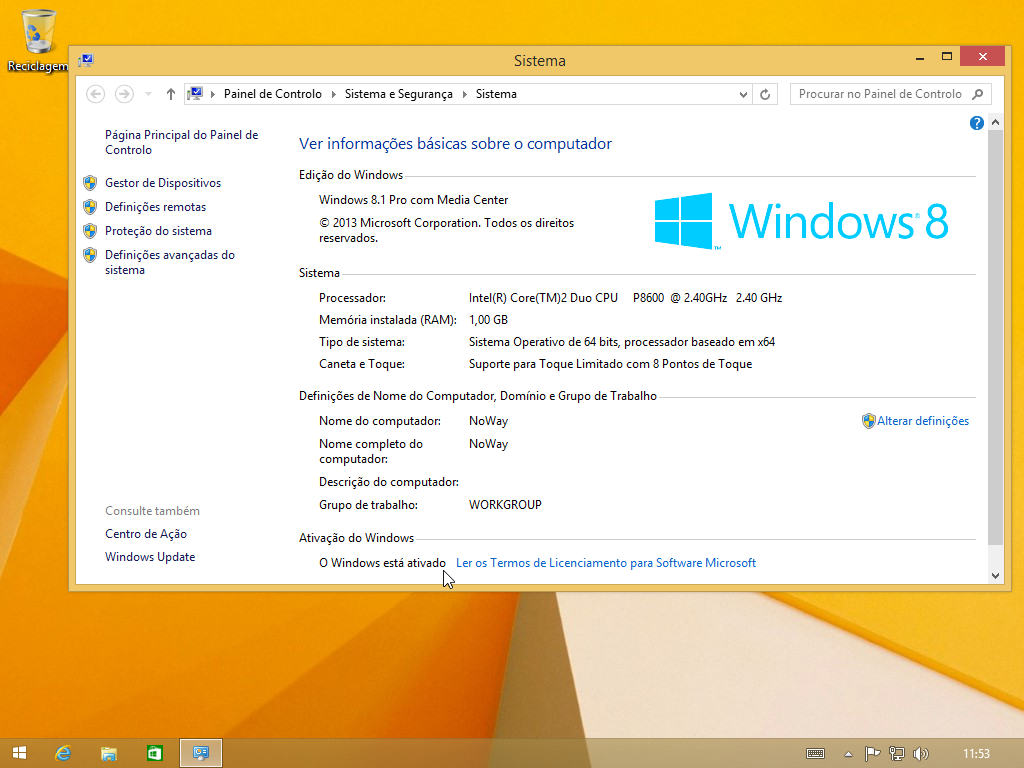Click the Sistema breadcrumb in address bar
The width and height of the screenshot is (1024, 768).
[x=496, y=94]
